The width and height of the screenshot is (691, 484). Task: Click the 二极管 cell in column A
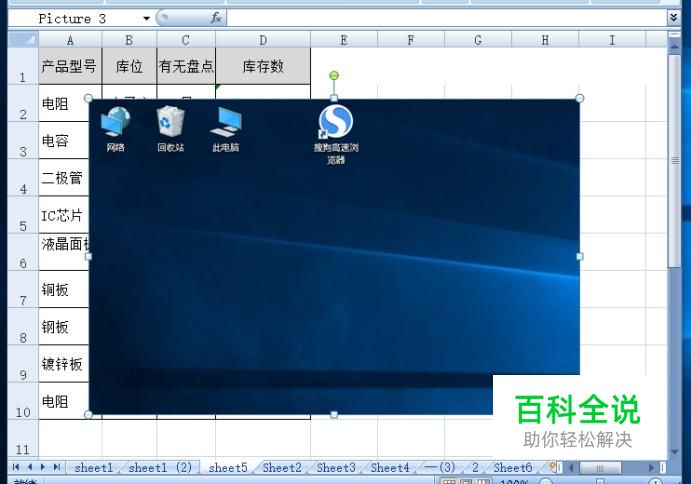(x=64, y=178)
